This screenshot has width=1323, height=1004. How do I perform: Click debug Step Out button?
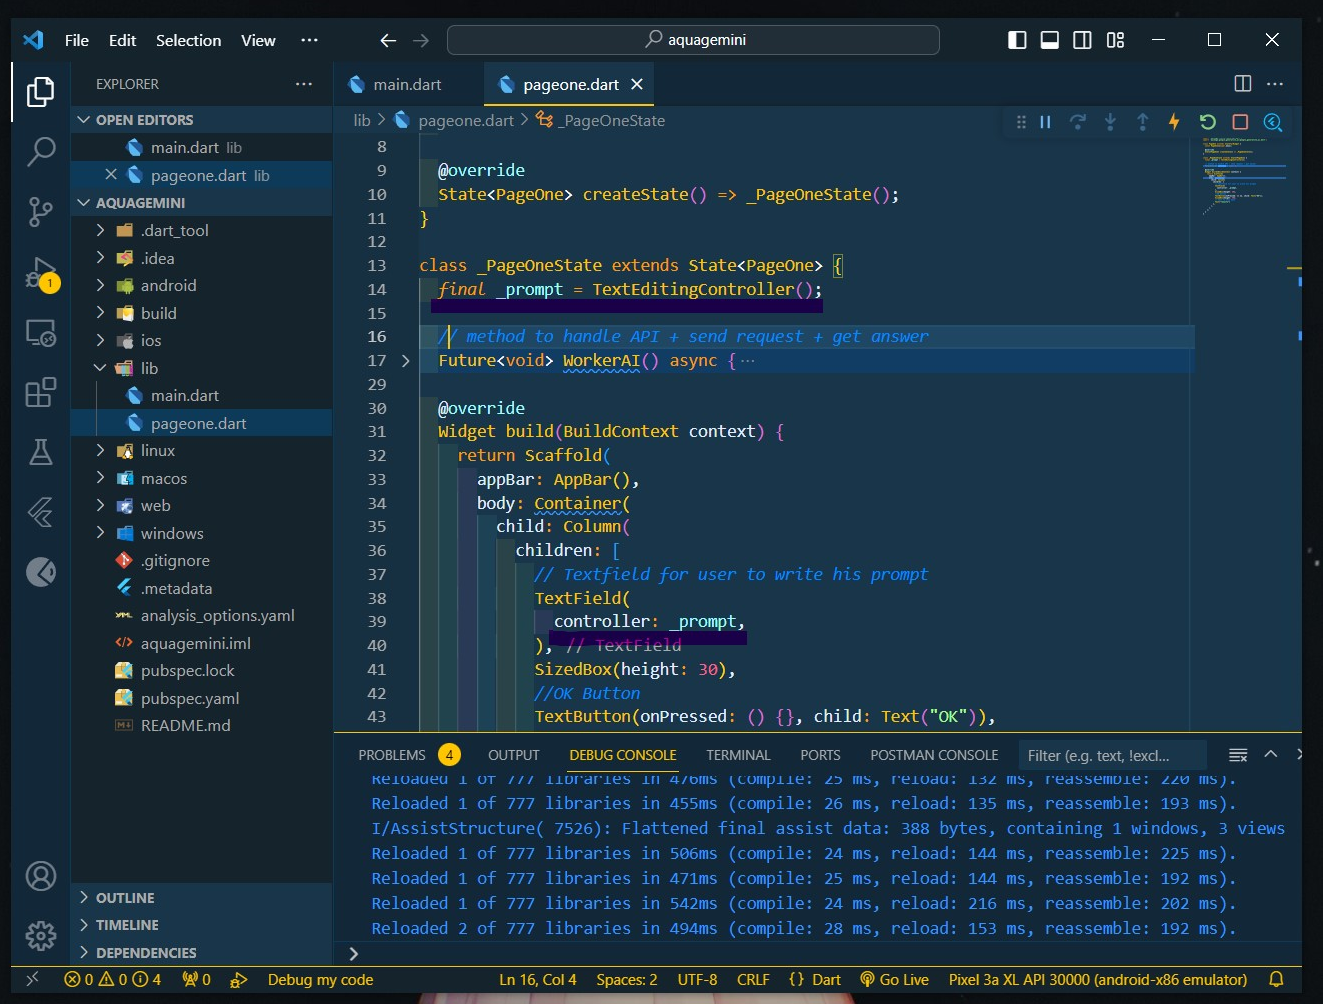point(1142,122)
